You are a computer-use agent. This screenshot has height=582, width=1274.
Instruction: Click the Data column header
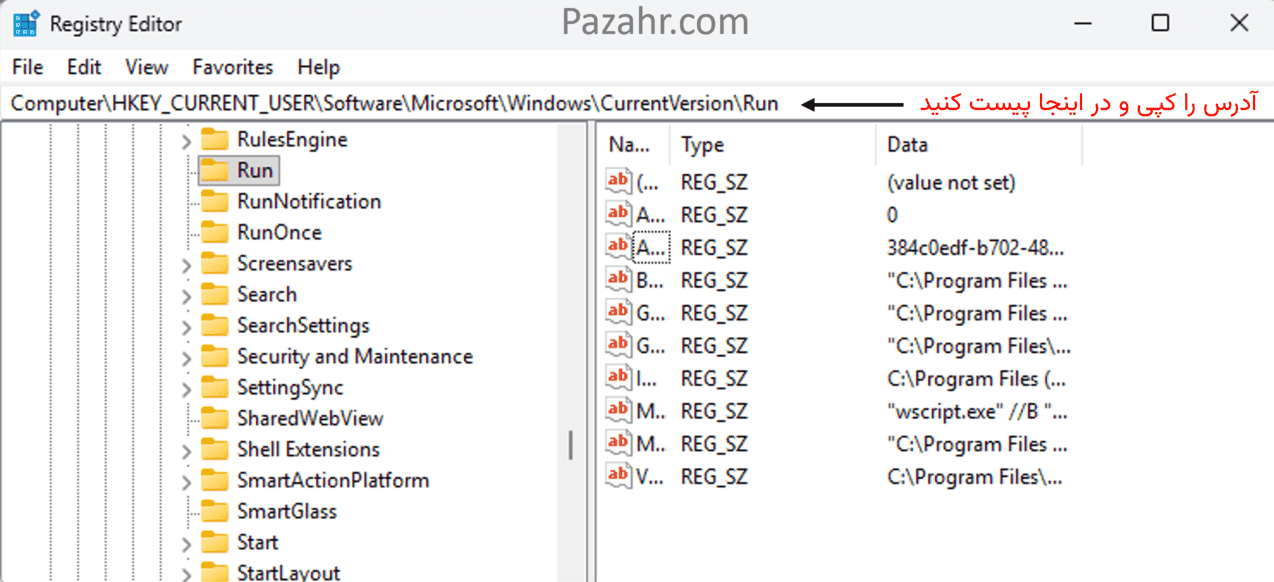pyautogui.click(x=978, y=145)
